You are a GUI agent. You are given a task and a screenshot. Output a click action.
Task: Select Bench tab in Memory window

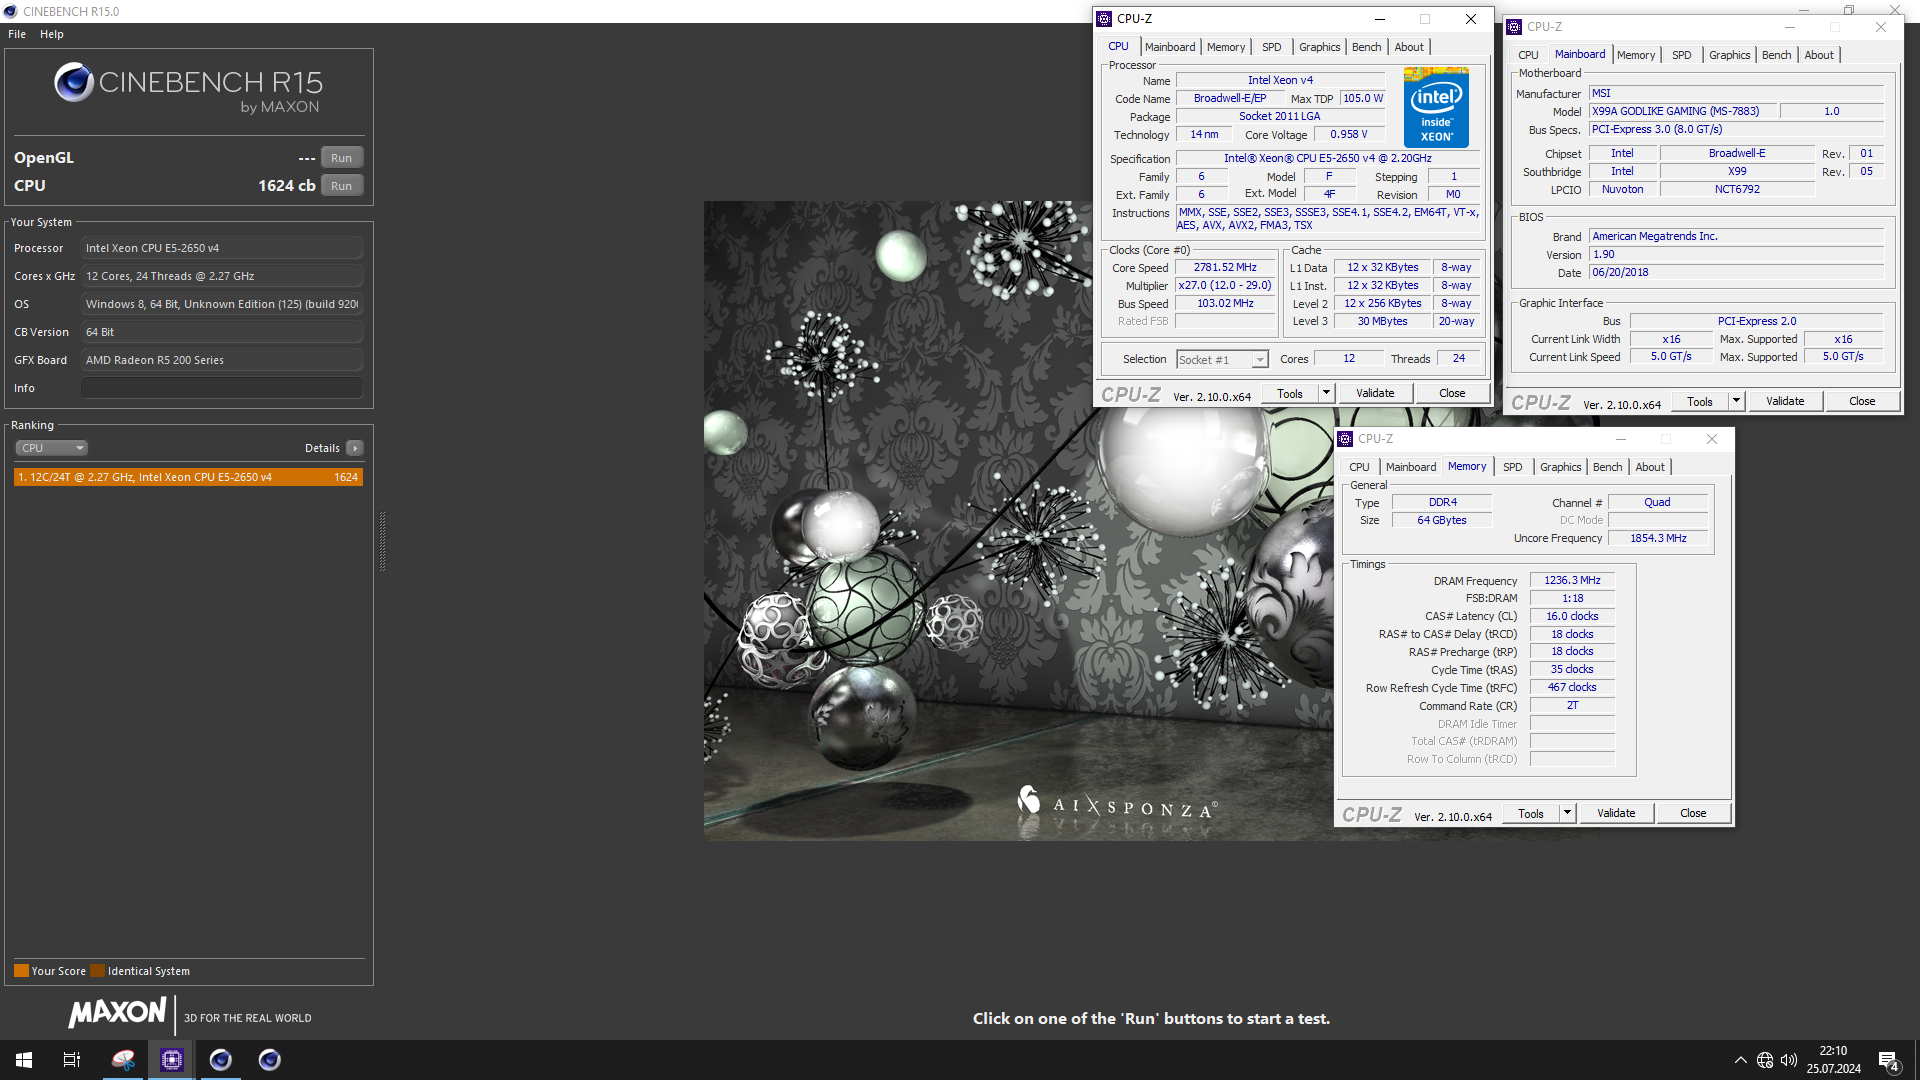(x=1607, y=467)
